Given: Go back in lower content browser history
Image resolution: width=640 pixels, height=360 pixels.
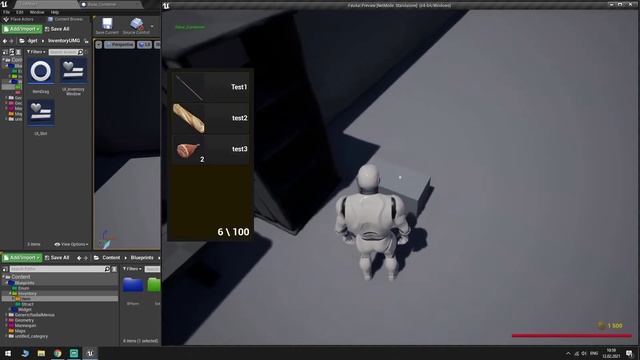Looking at the screenshot, I should point(79,258).
